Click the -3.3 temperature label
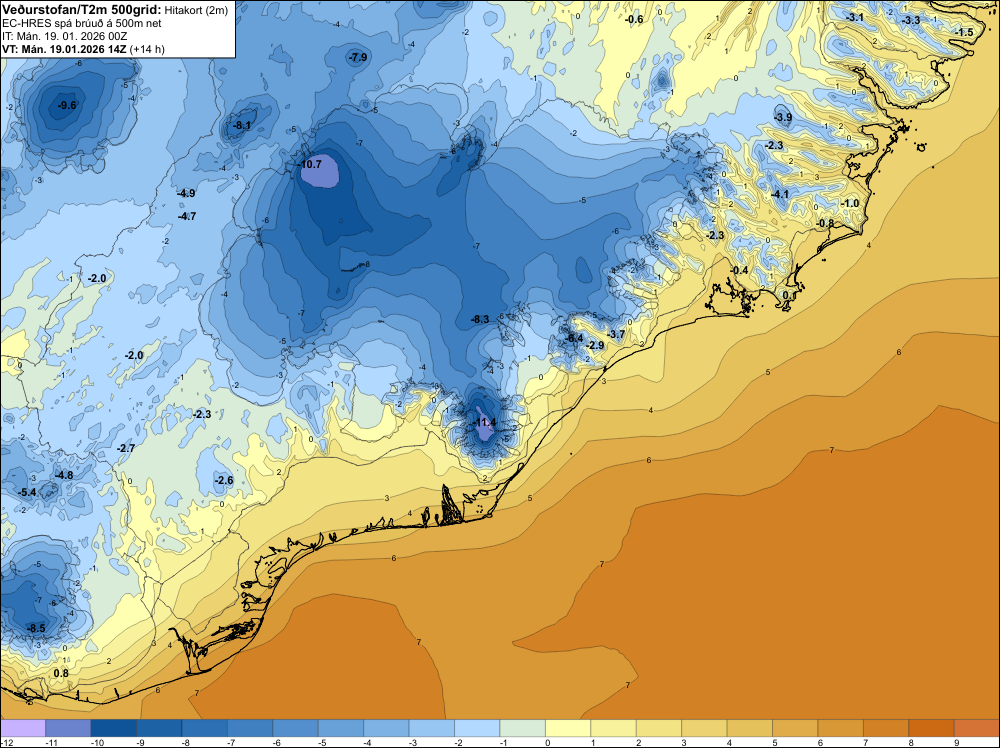The image size is (1000, 748). point(910,20)
